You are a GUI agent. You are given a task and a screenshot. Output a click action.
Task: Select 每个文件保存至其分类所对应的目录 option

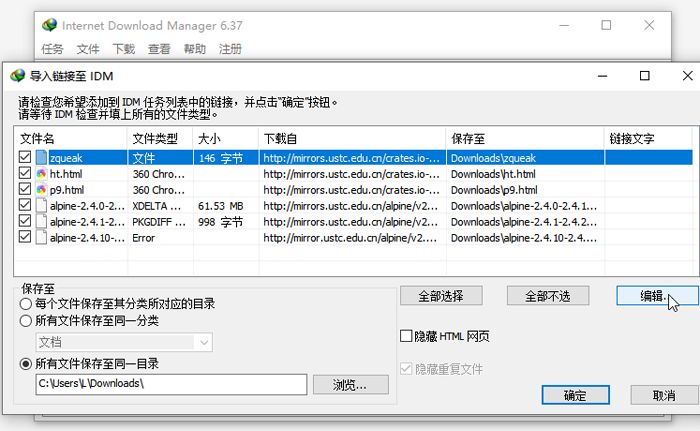pos(26,304)
